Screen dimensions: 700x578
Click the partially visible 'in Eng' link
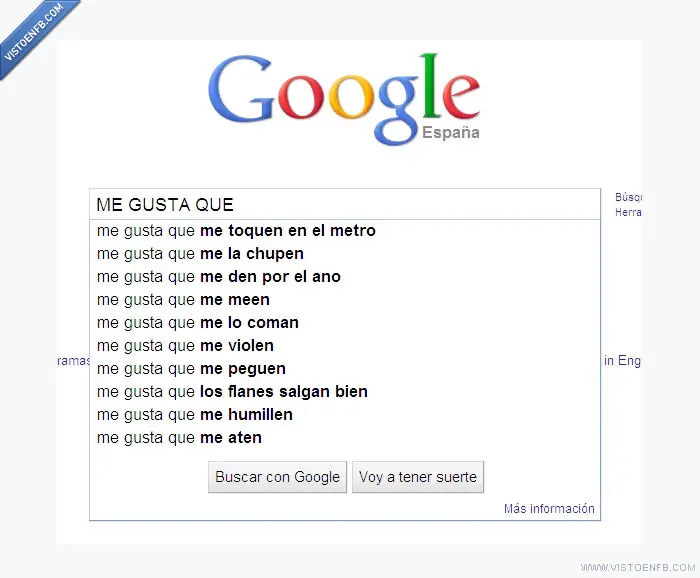[x=622, y=361]
